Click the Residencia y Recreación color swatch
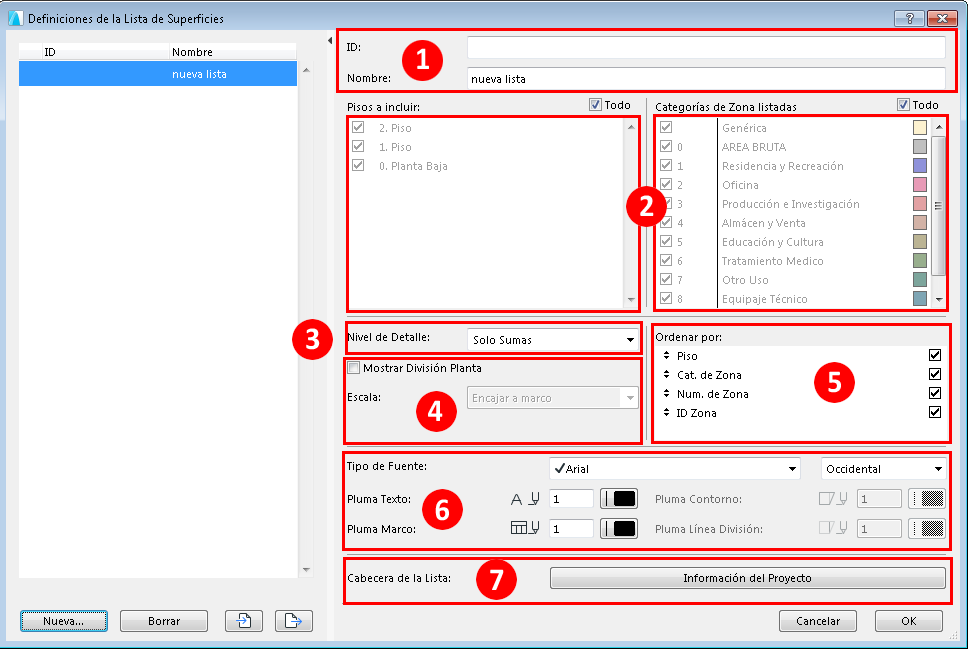The image size is (968, 649). [920, 165]
